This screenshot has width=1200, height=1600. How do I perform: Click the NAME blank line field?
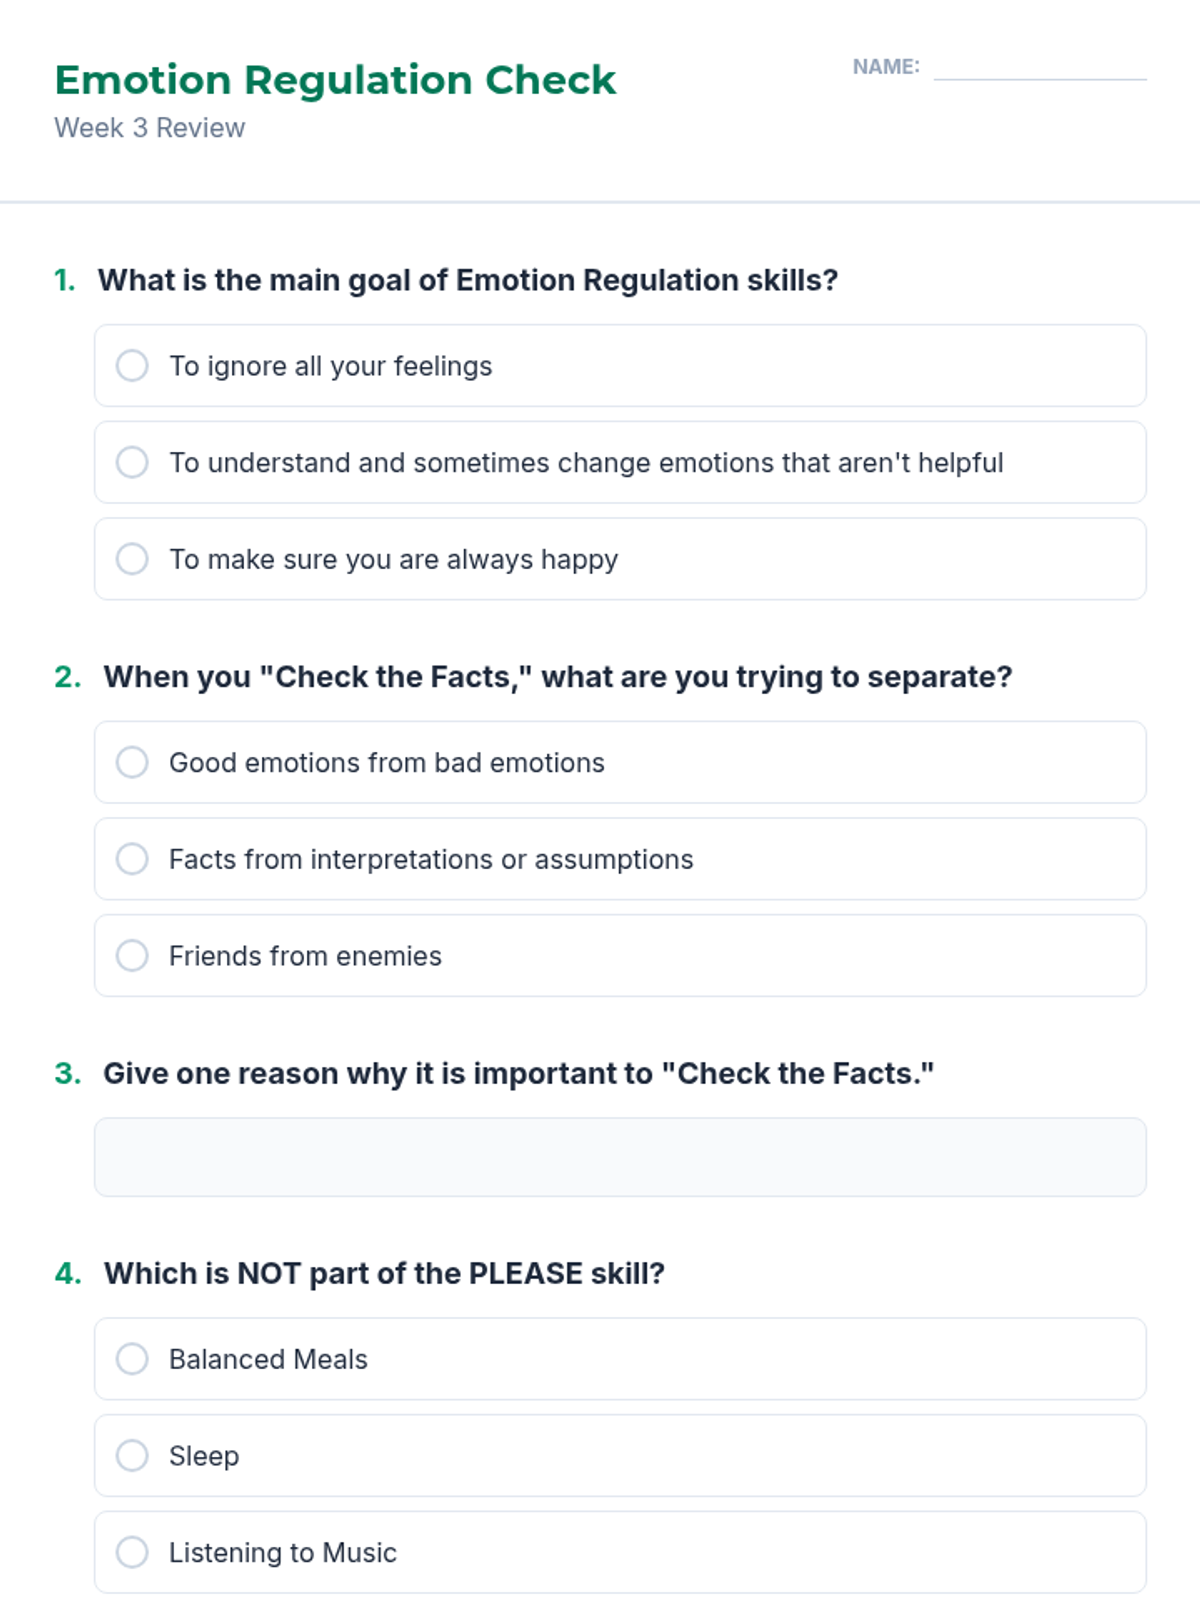pos(1040,68)
